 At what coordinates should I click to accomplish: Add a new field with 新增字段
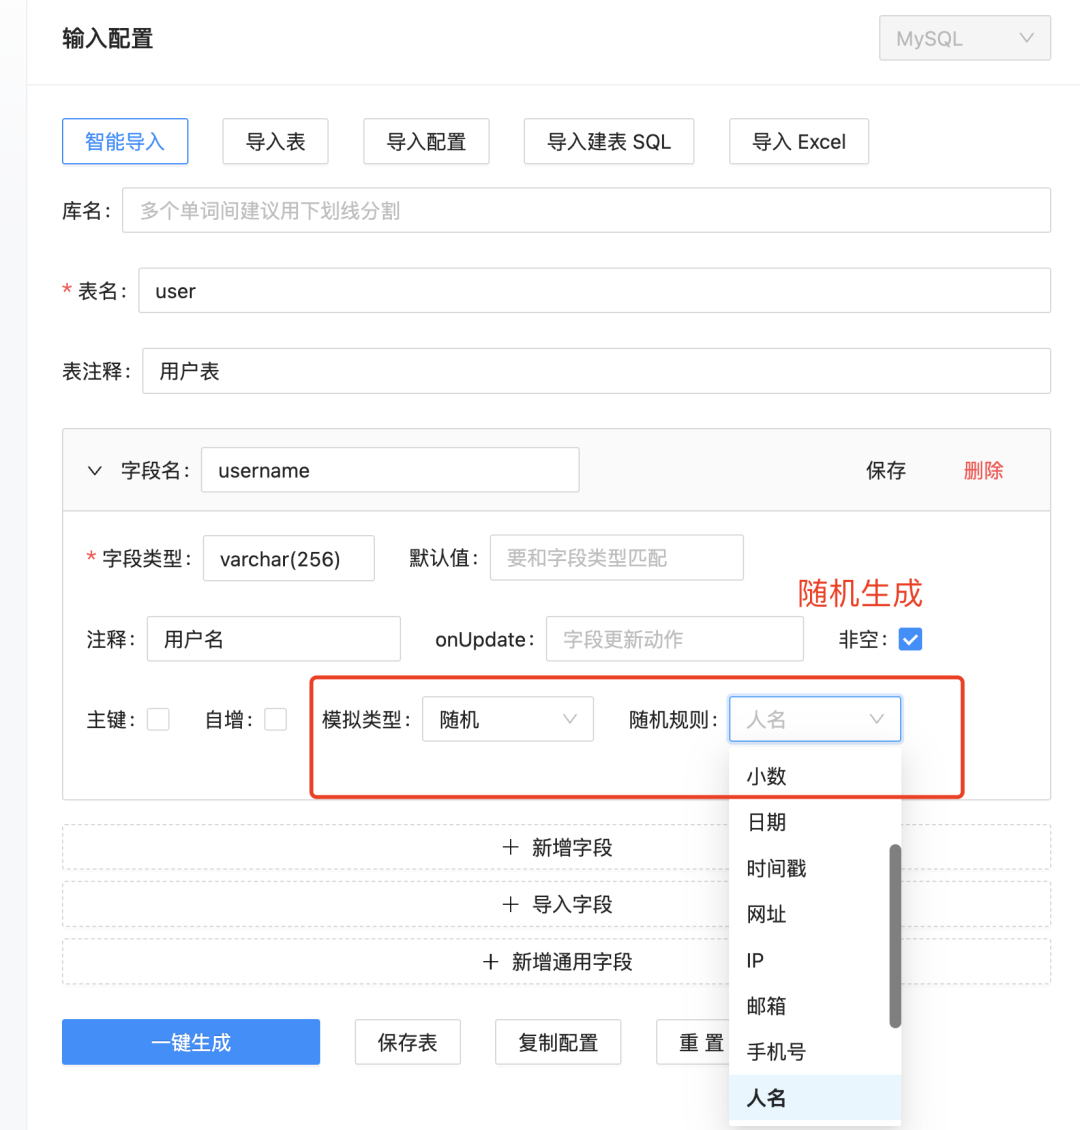tap(556, 848)
